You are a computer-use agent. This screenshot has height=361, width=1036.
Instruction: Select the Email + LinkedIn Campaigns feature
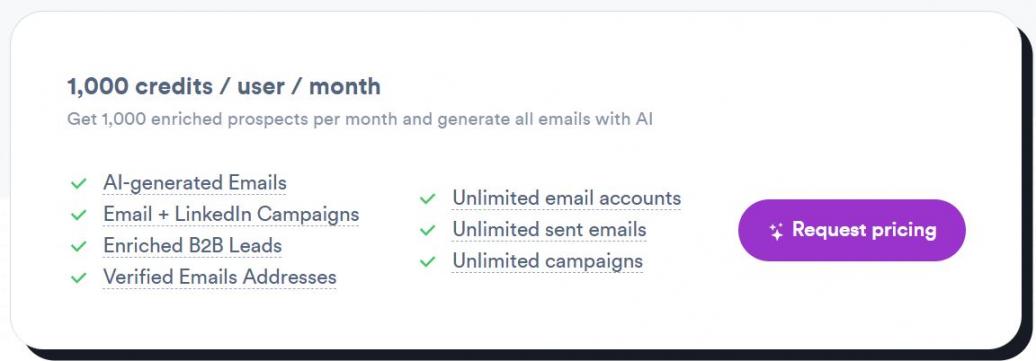coord(231,214)
